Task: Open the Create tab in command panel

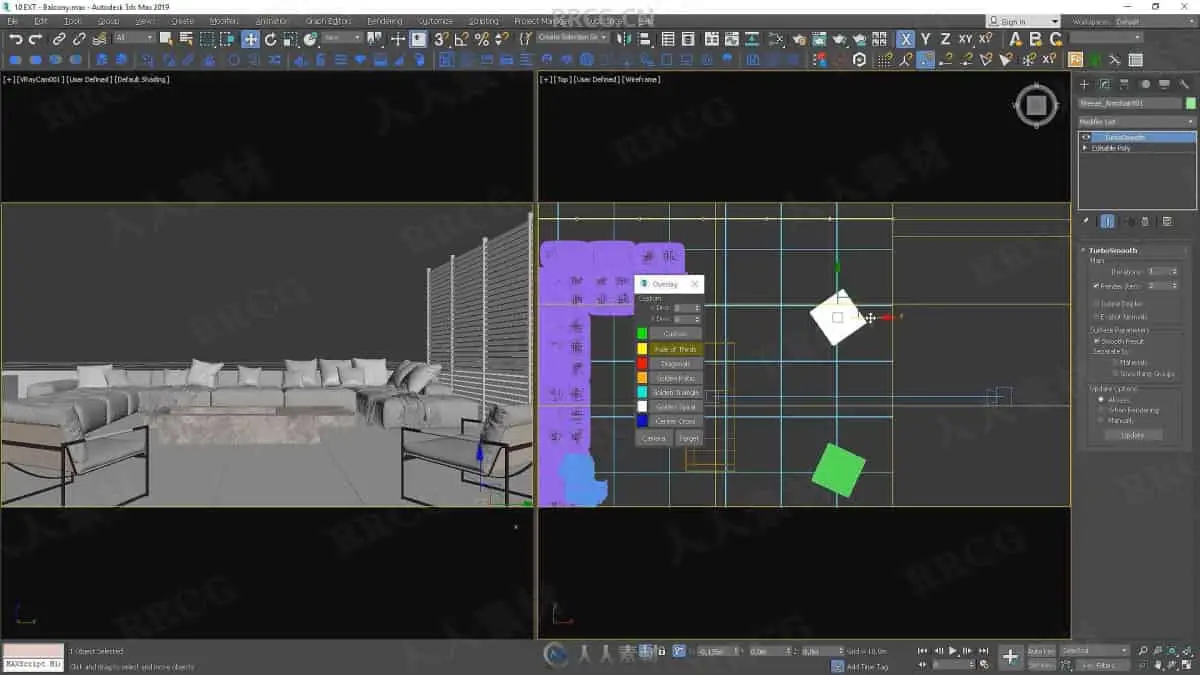Action: pos(1084,84)
